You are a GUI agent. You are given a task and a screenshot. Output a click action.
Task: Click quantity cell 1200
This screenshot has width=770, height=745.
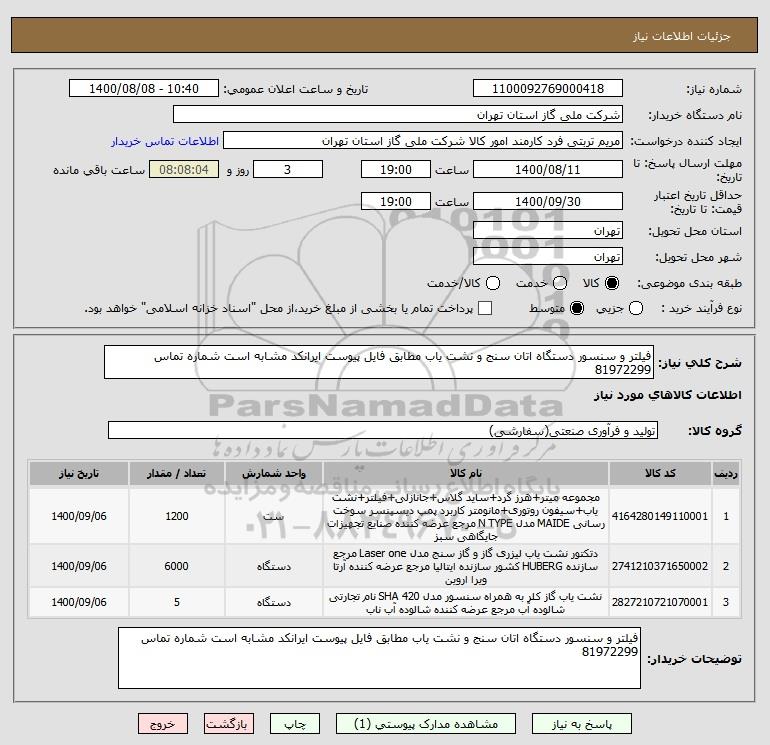(x=177, y=516)
